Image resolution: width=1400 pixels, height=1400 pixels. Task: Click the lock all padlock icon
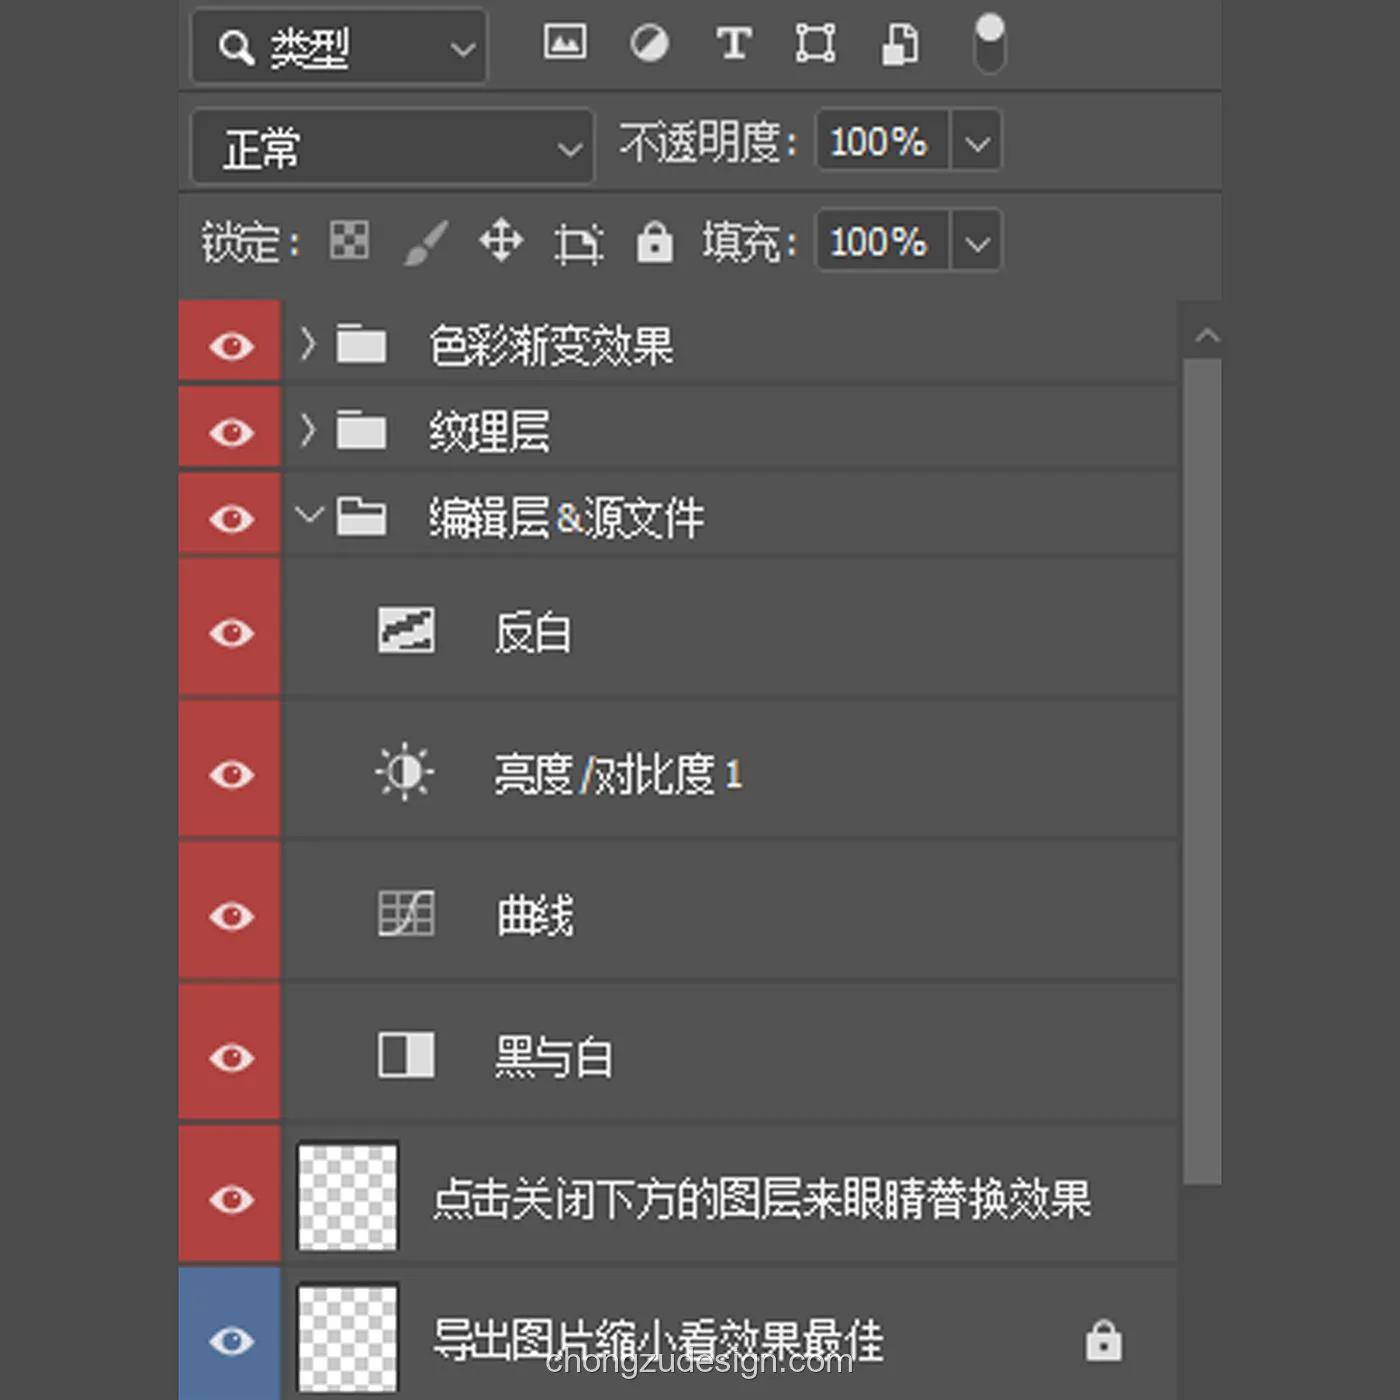click(655, 242)
